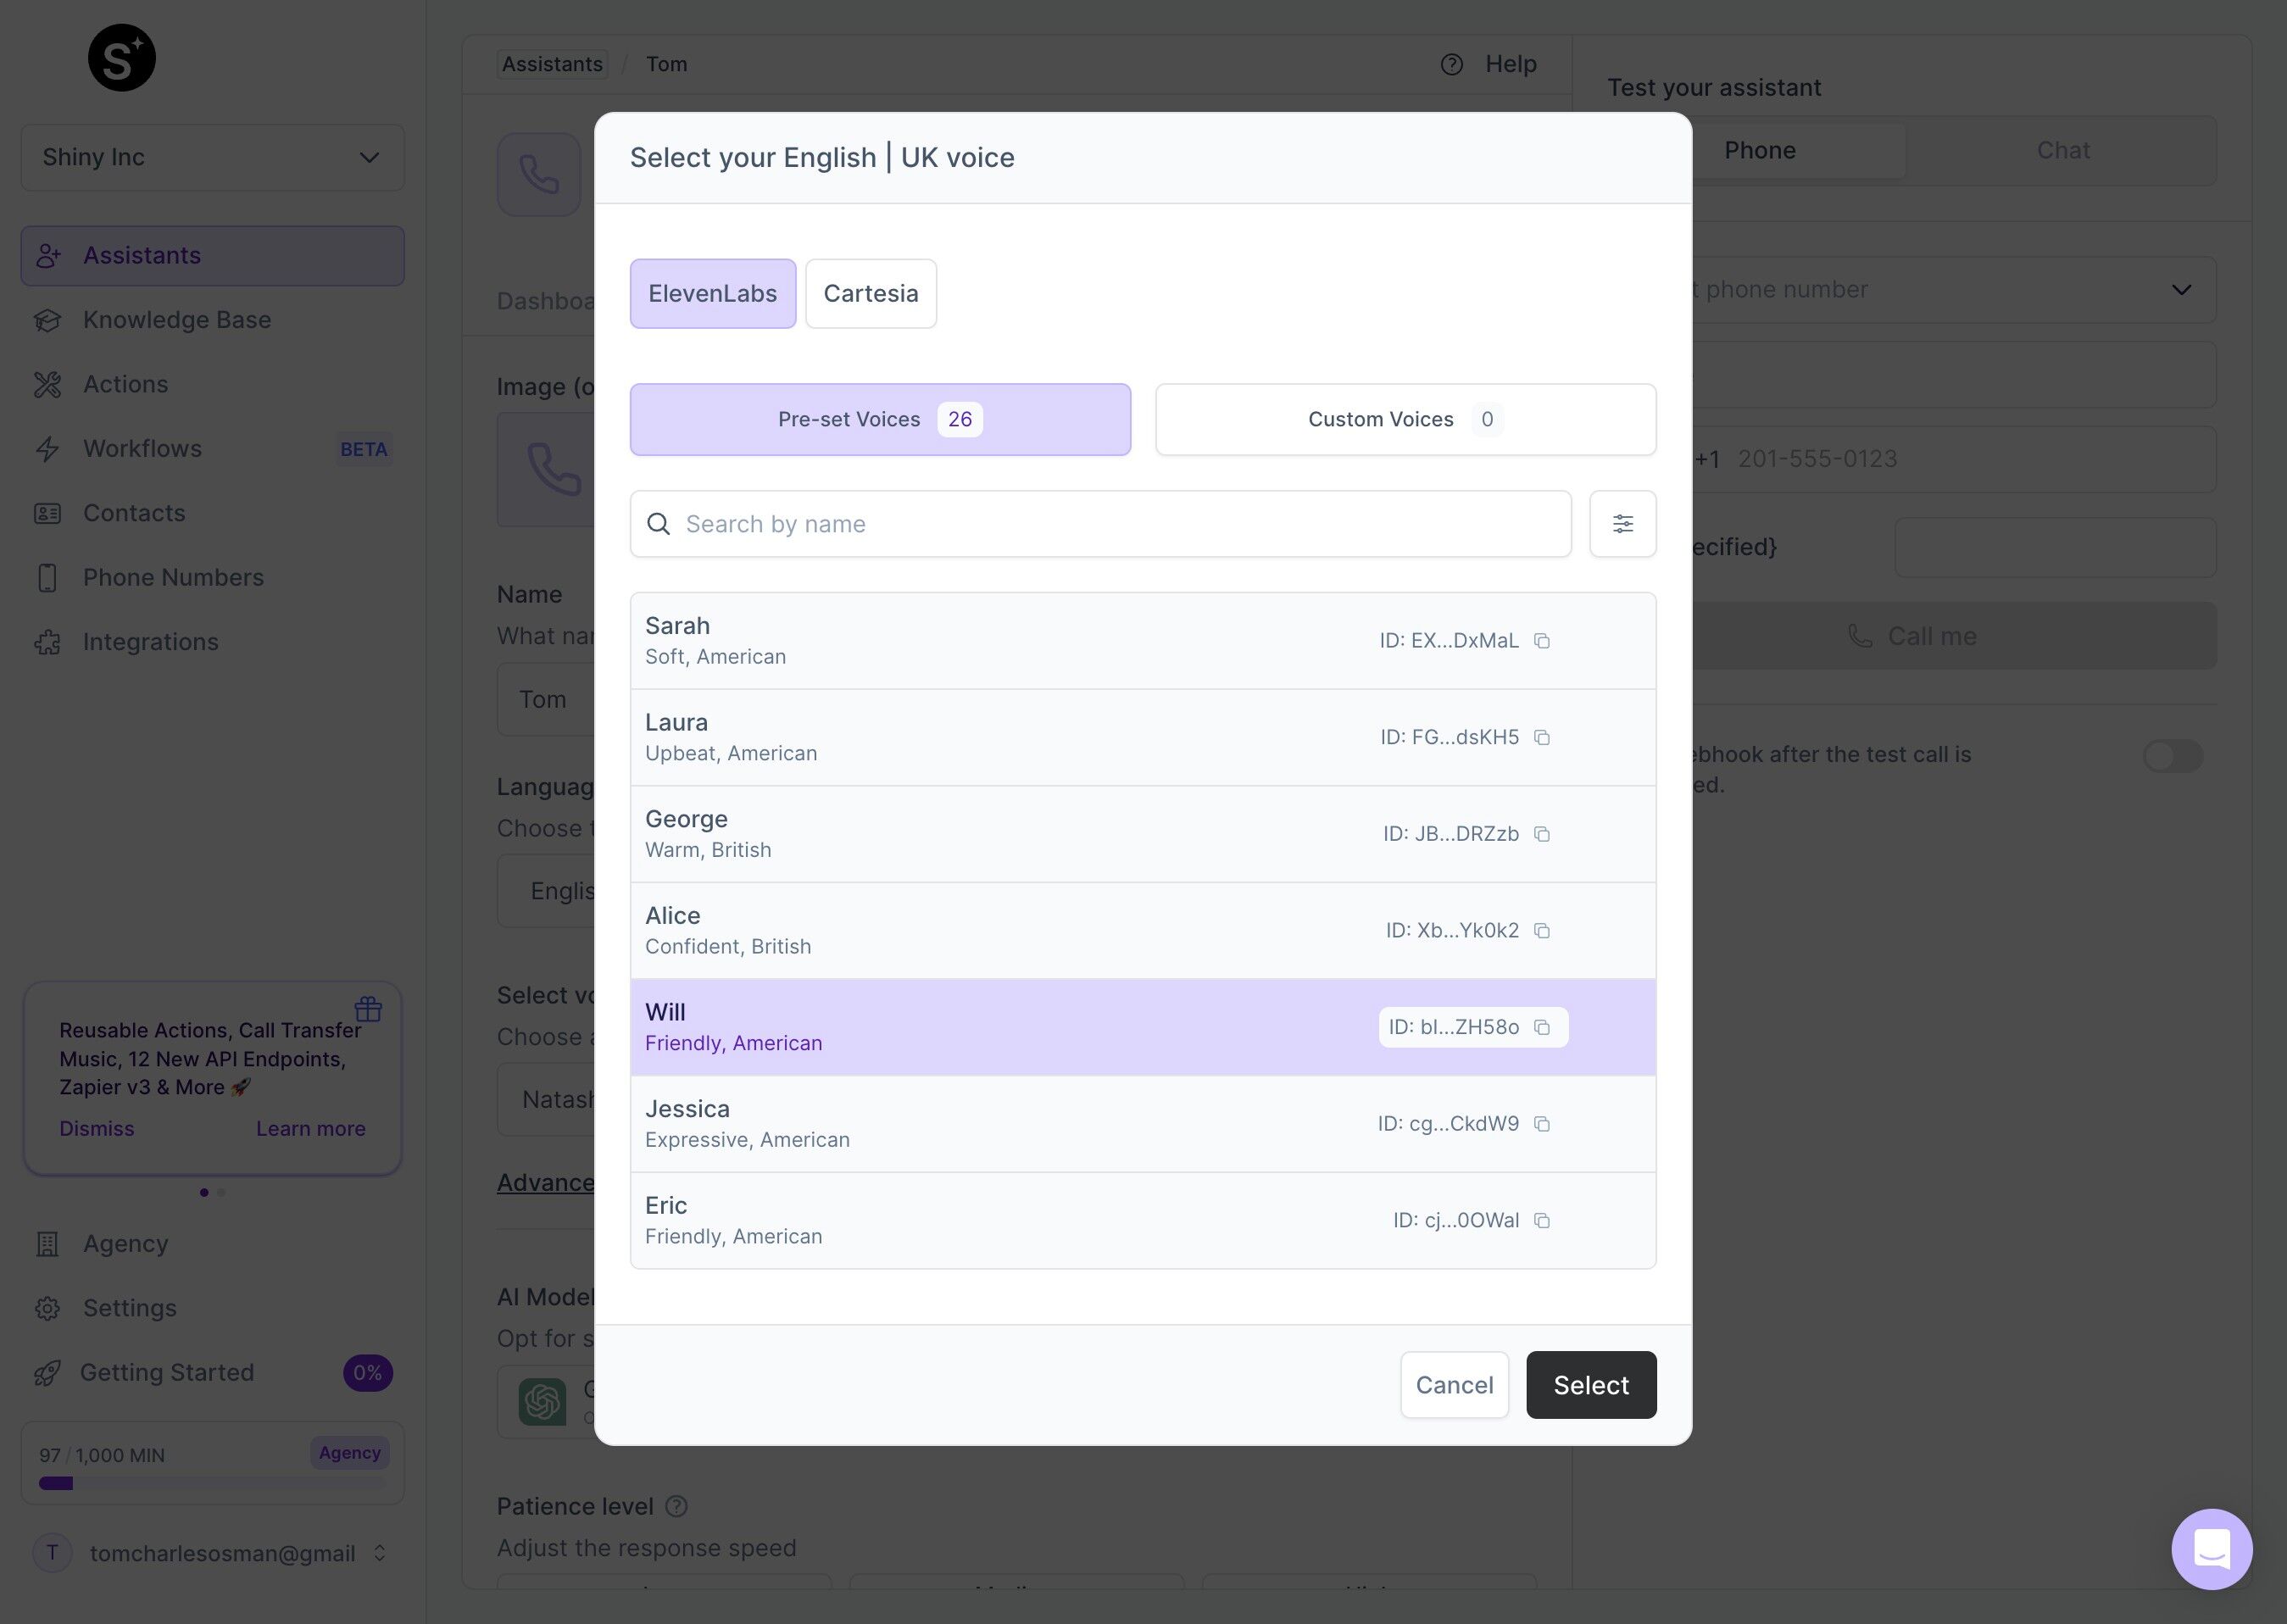This screenshot has width=2287, height=1624.
Task: Copy Jessica voice ID icon
Action: [x=1542, y=1123]
